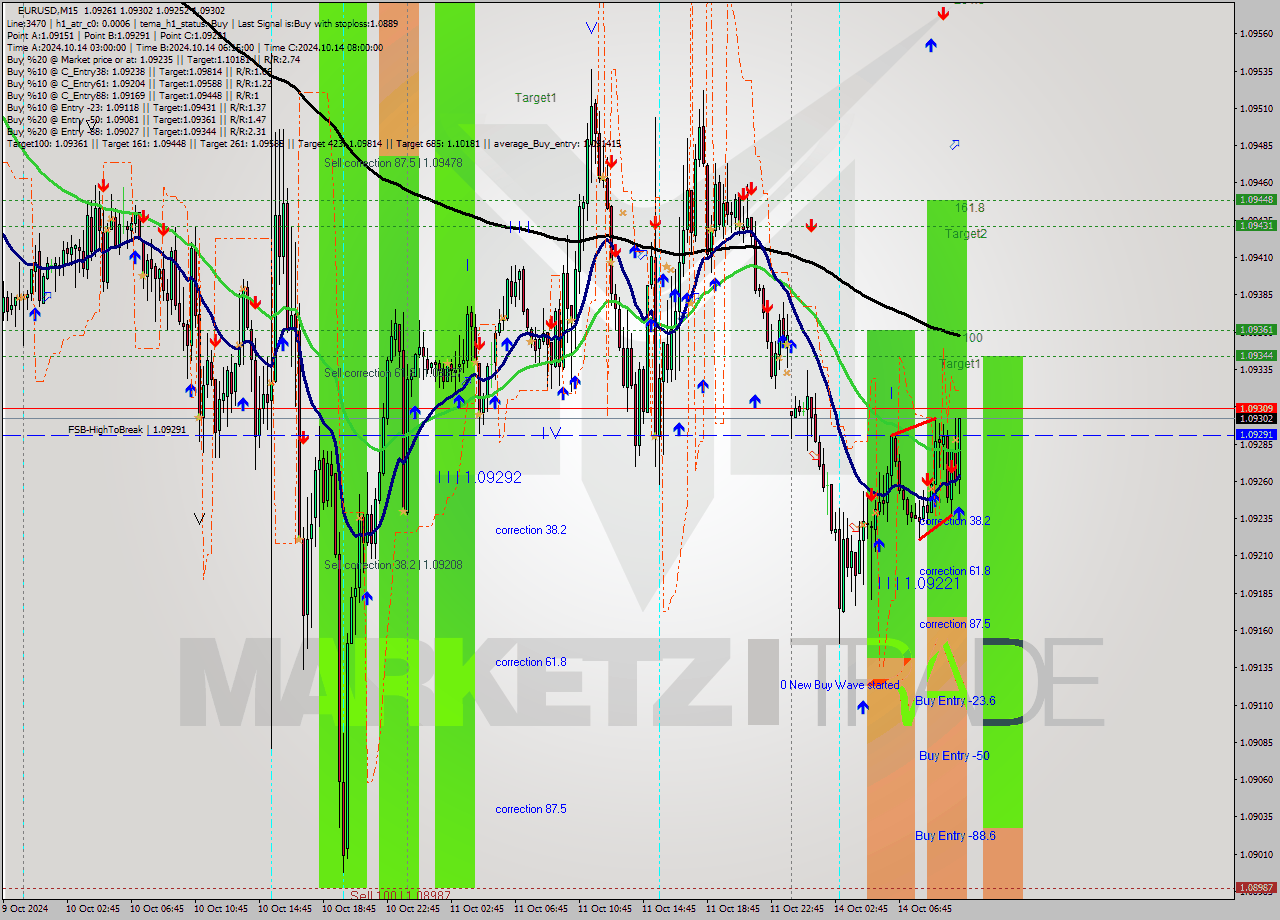Click the 'Buy Entry -50' label
This screenshot has height=920, width=1280.
(954, 756)
